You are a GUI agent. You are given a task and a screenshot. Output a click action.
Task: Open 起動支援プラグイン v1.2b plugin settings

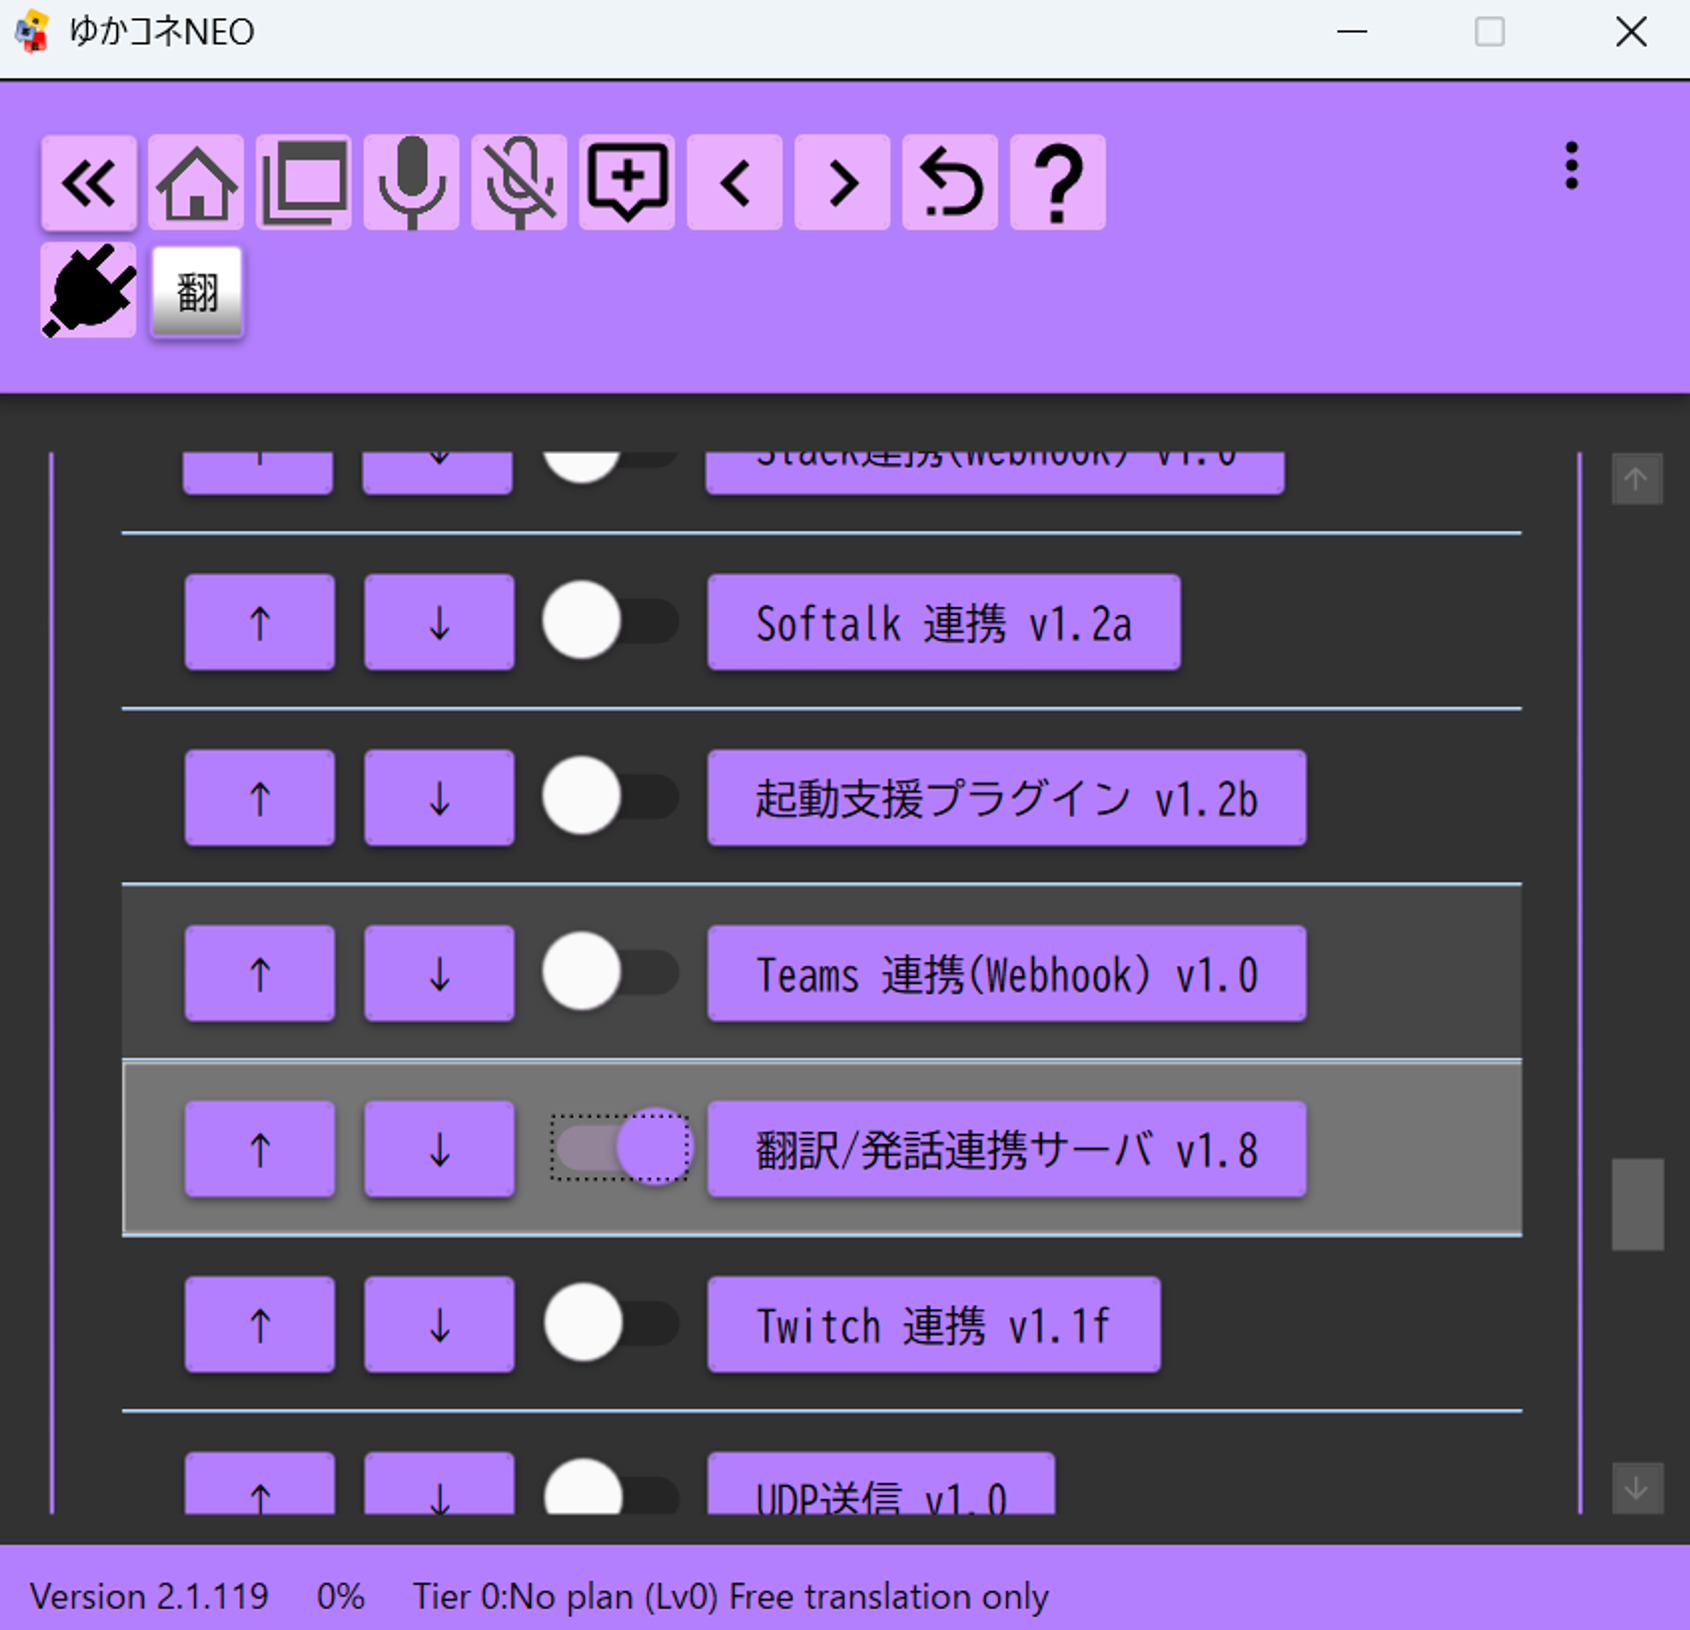tap(1006, 798)
